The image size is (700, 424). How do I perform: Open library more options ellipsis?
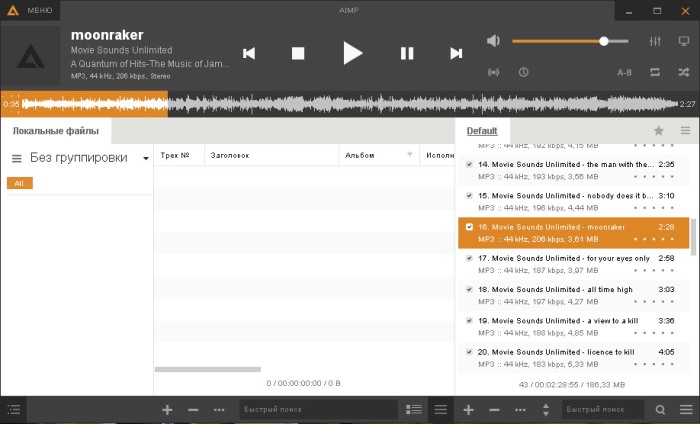tap(219, 410)
